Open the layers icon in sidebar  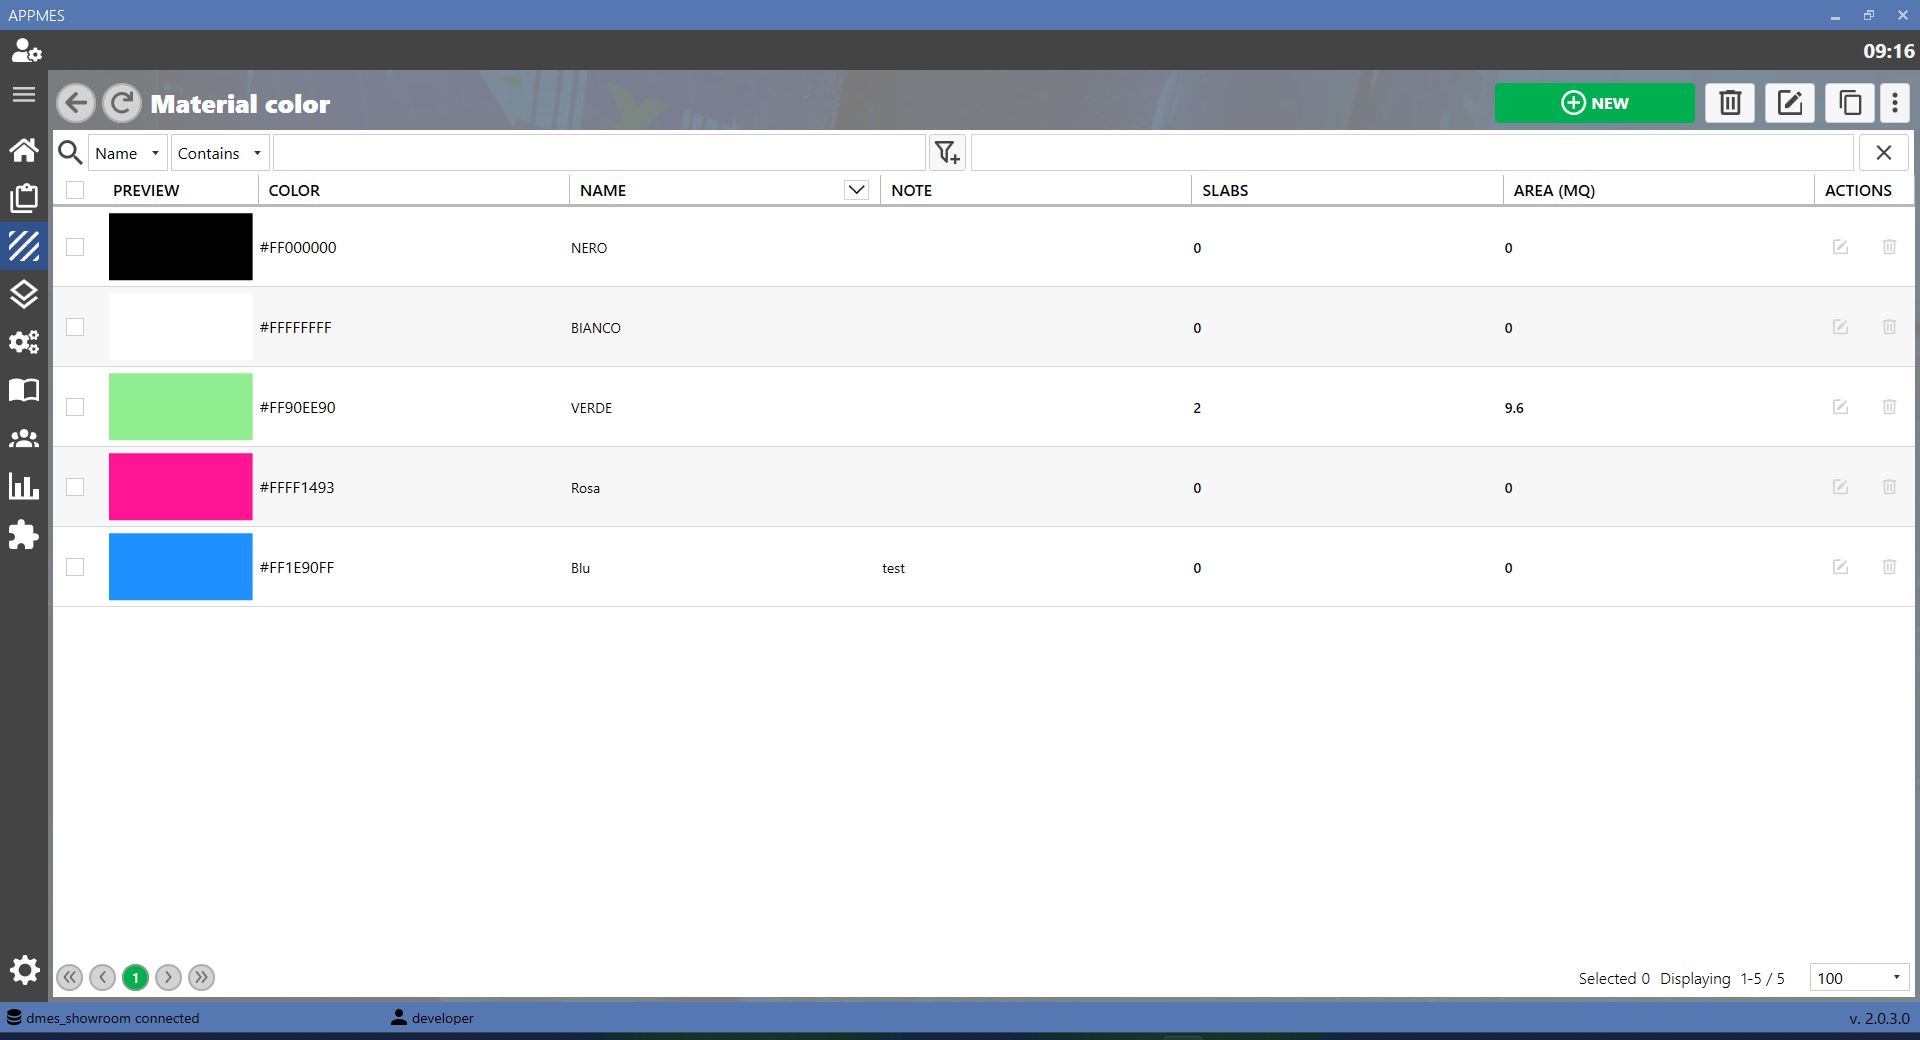[24, 294]
